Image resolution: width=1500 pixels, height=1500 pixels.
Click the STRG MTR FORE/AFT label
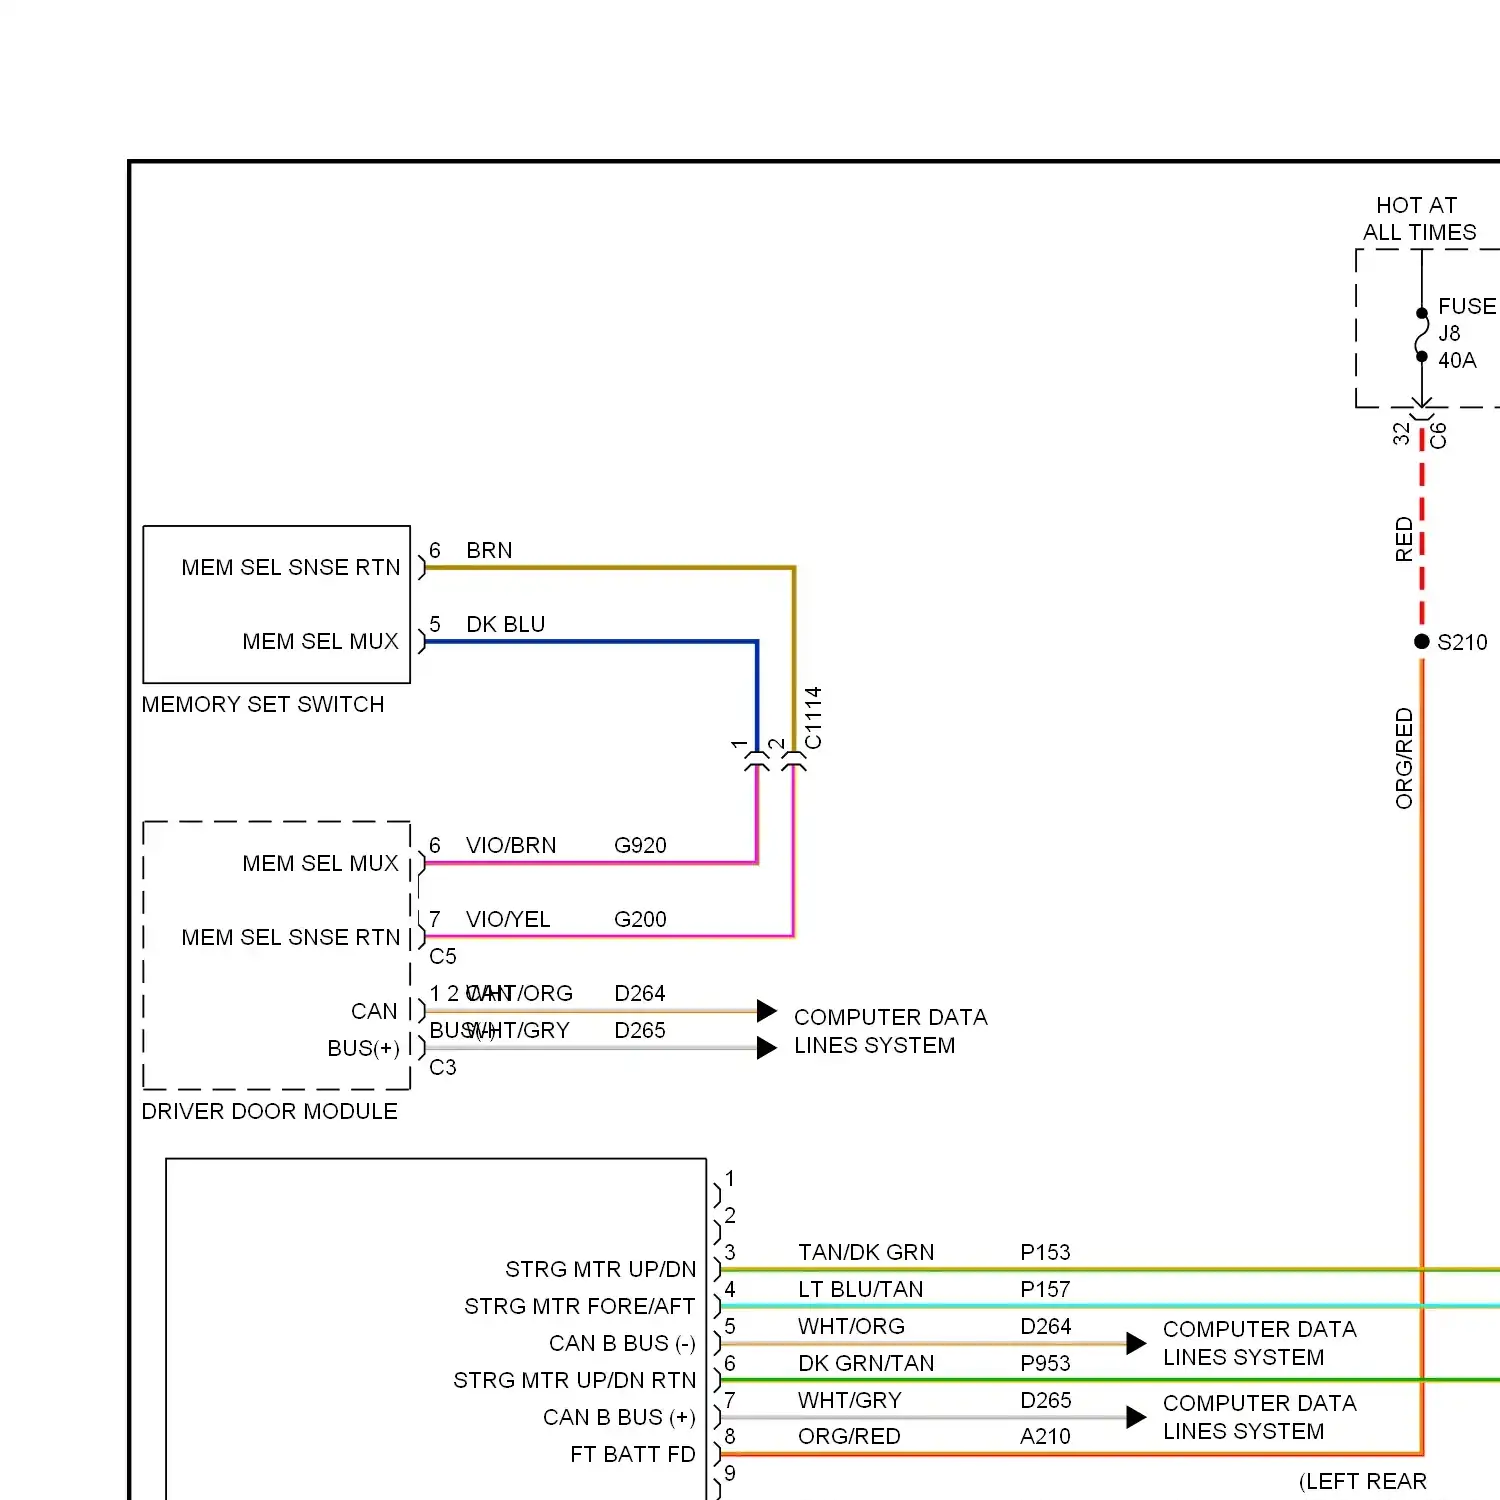point(580,1306)
